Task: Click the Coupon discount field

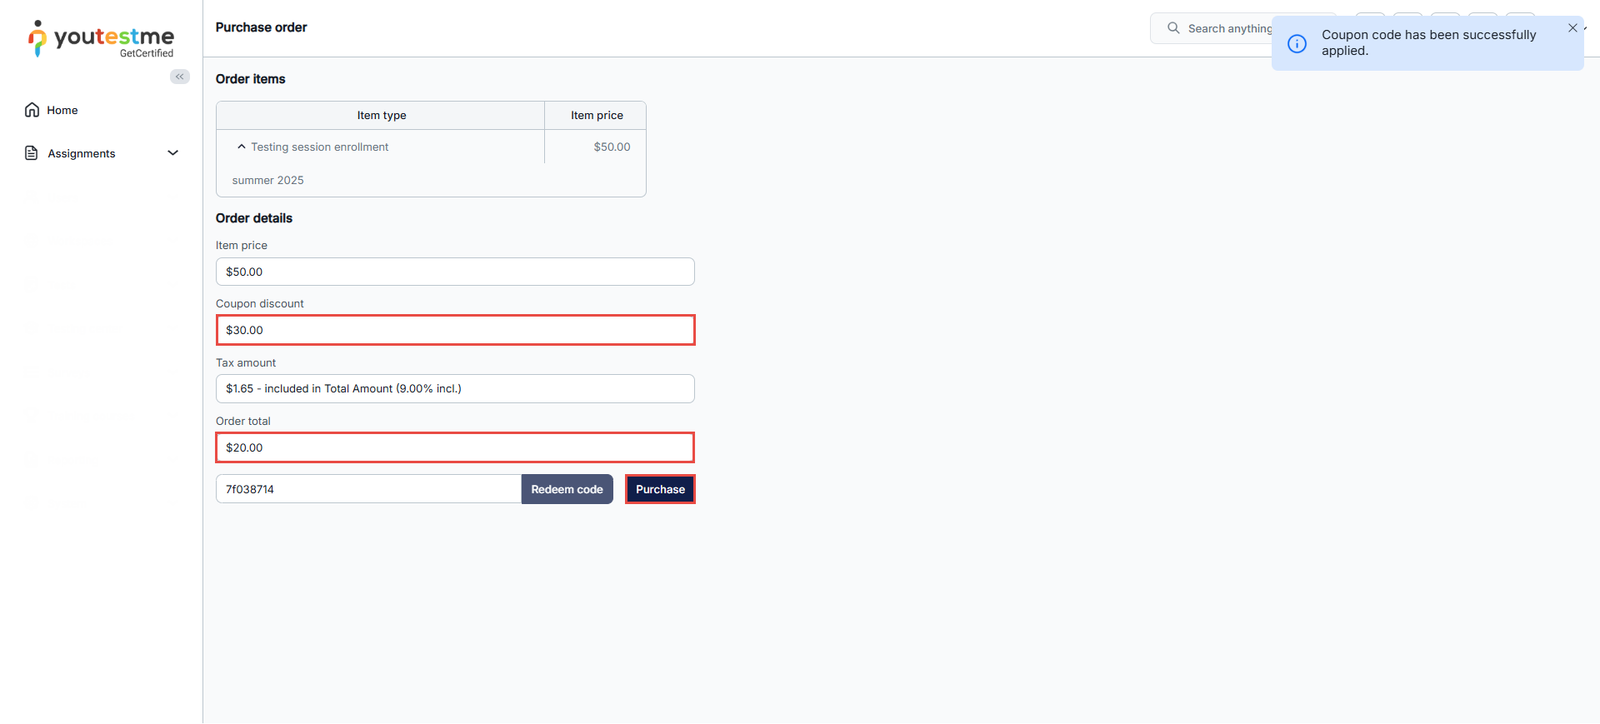Action: point(455,330)
